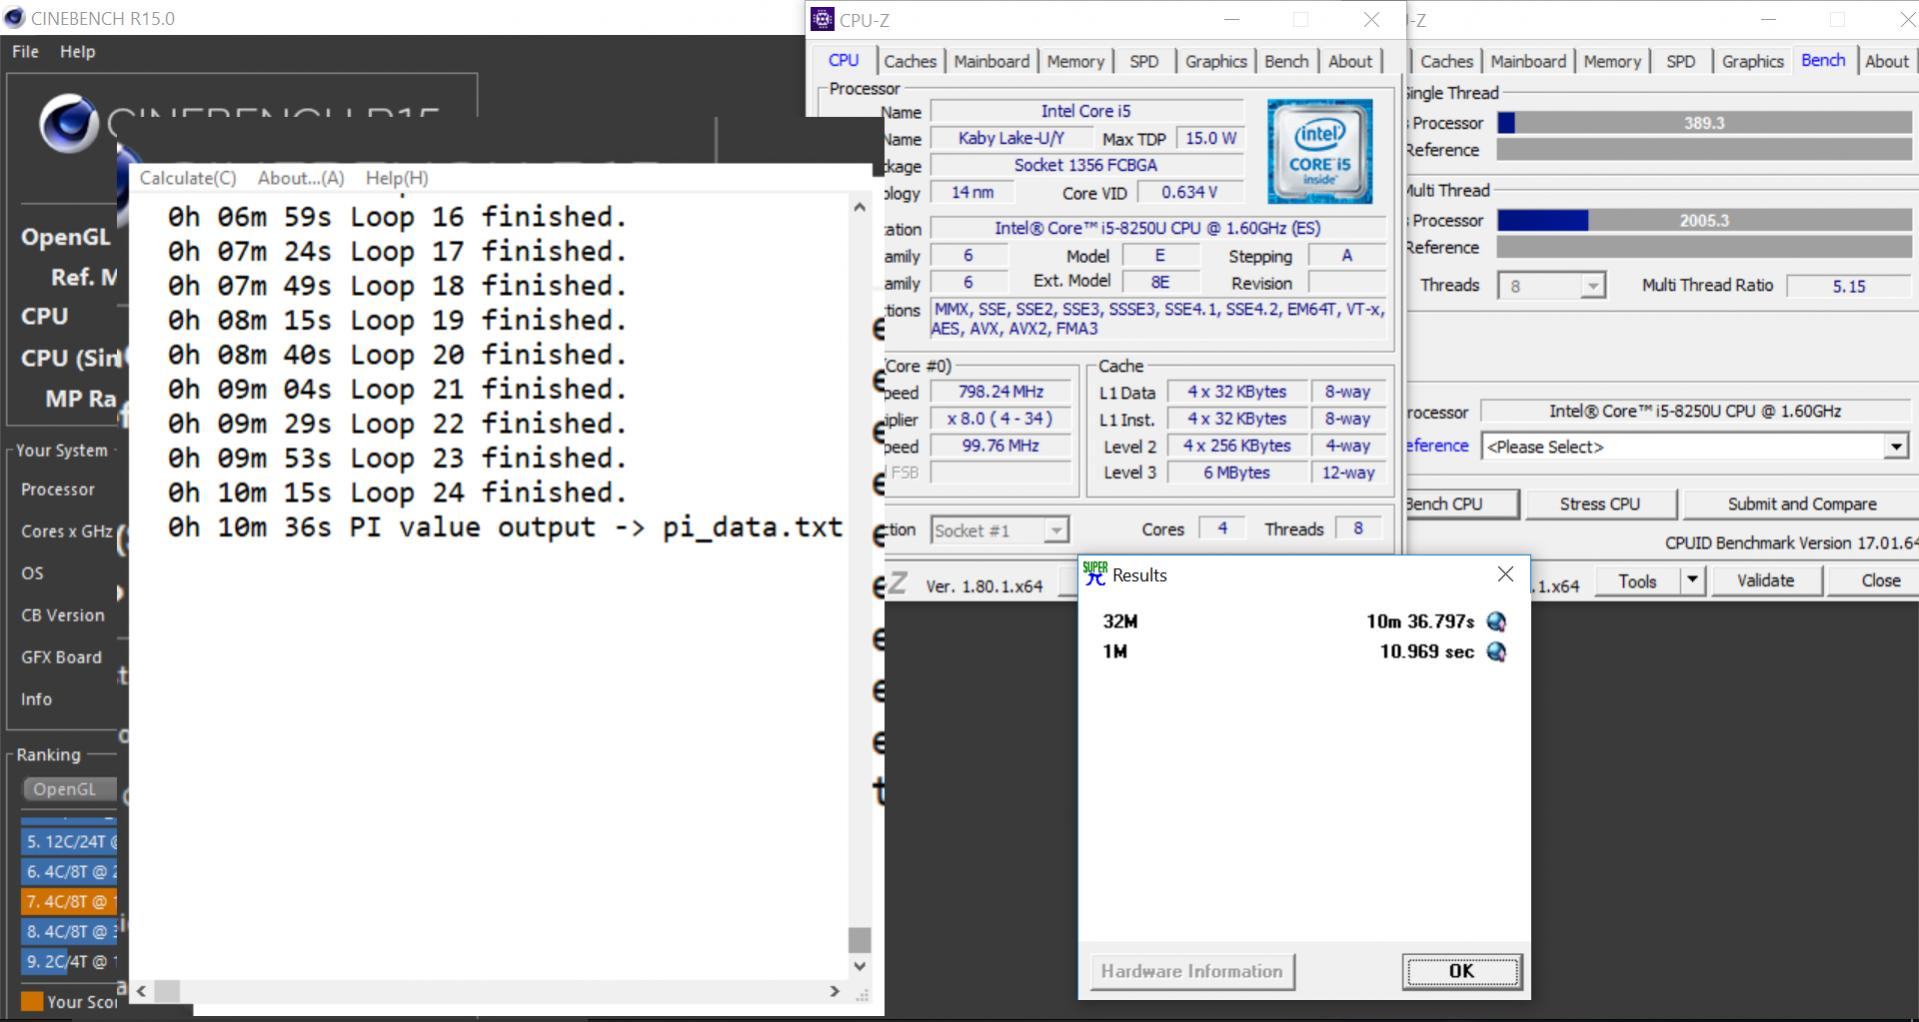Open the Socket #1 selection dropdown
The height and width of the screenshot is (1022, 1919).
(x=999, y=530)
